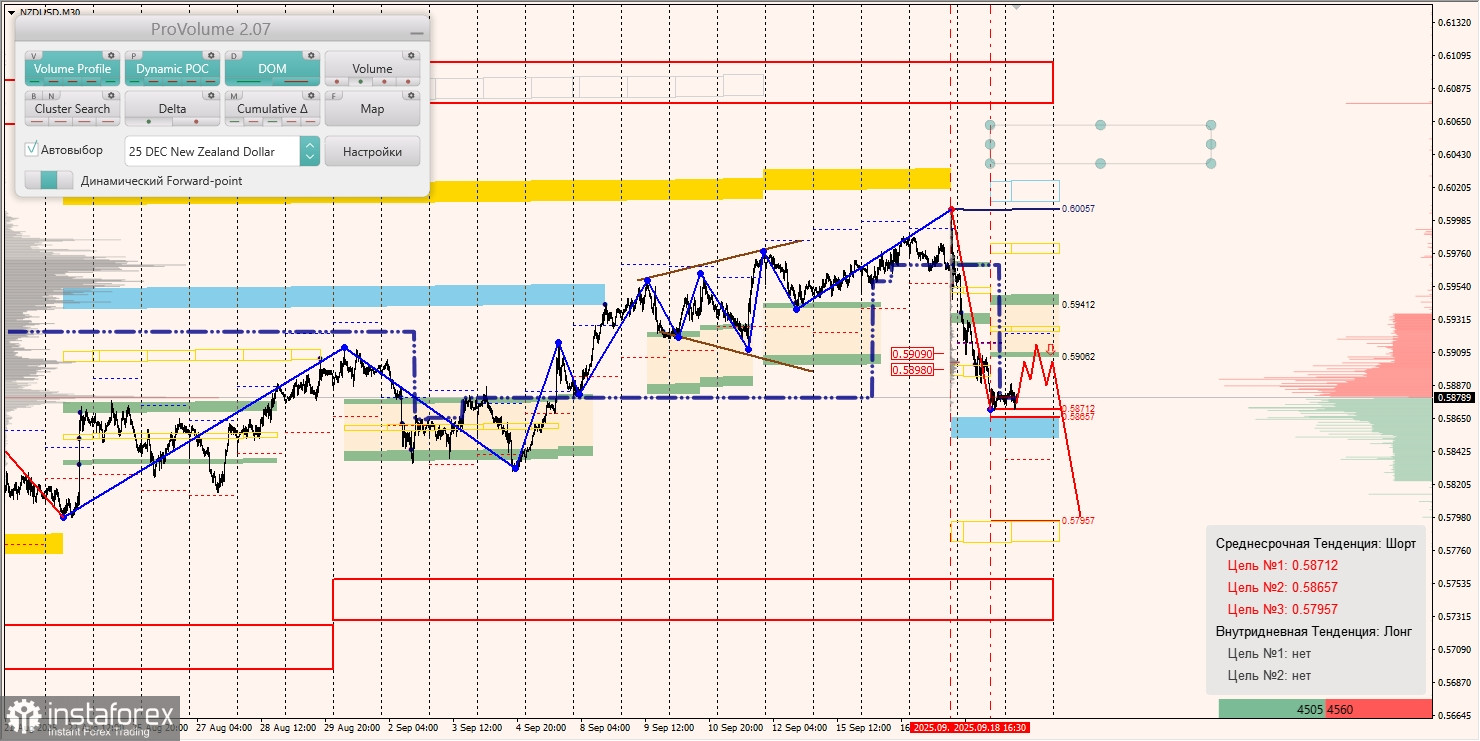Uncheck the Автовыбор checkbox
The height and width of the screenshot is (741, 1480).
(x=31, y=149)
